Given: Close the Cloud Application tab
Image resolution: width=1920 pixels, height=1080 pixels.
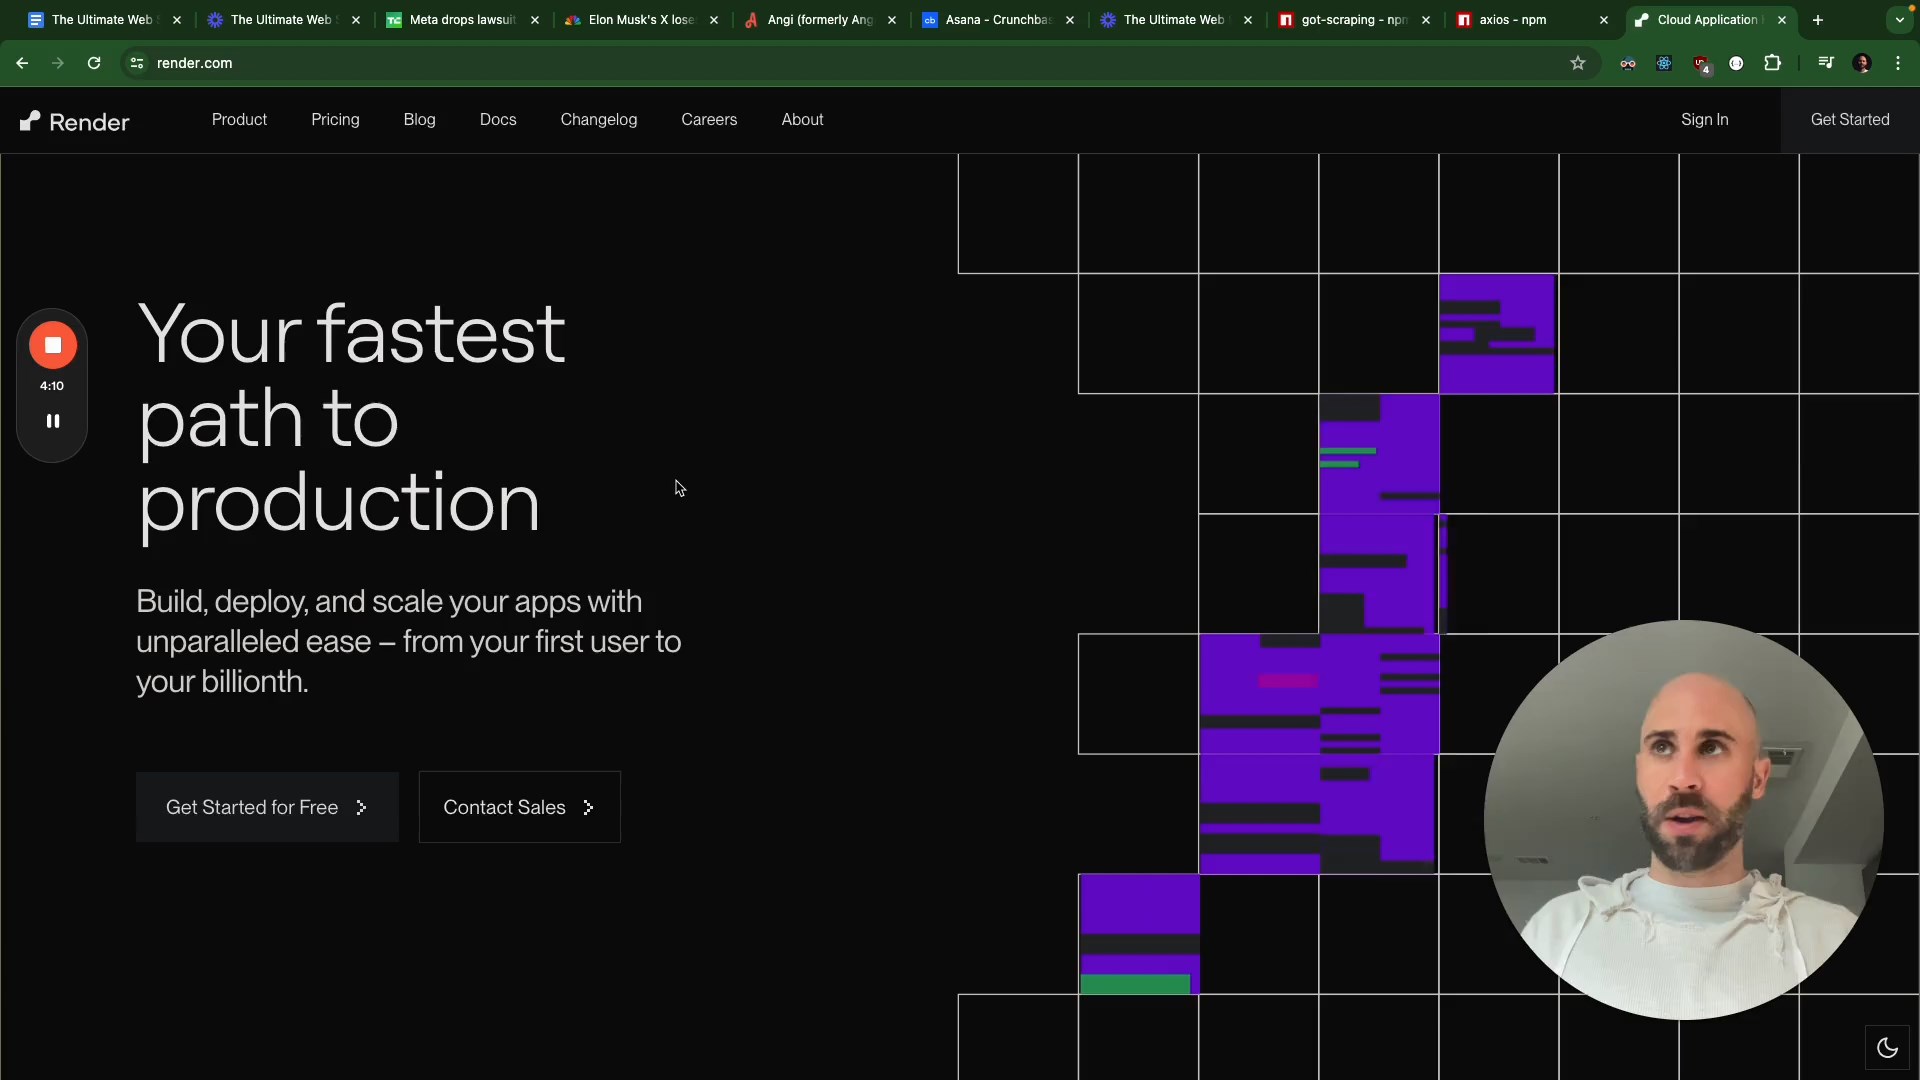Looking at the screenshot, I should pos(1782,20).
